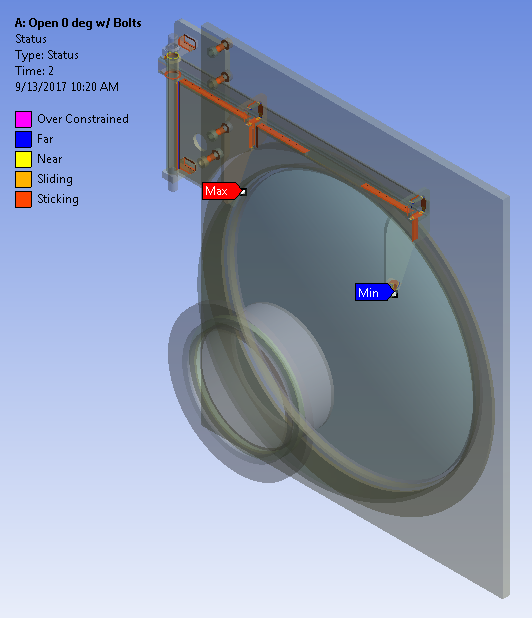Select the red Max probe label

click(x=222, y=191)
